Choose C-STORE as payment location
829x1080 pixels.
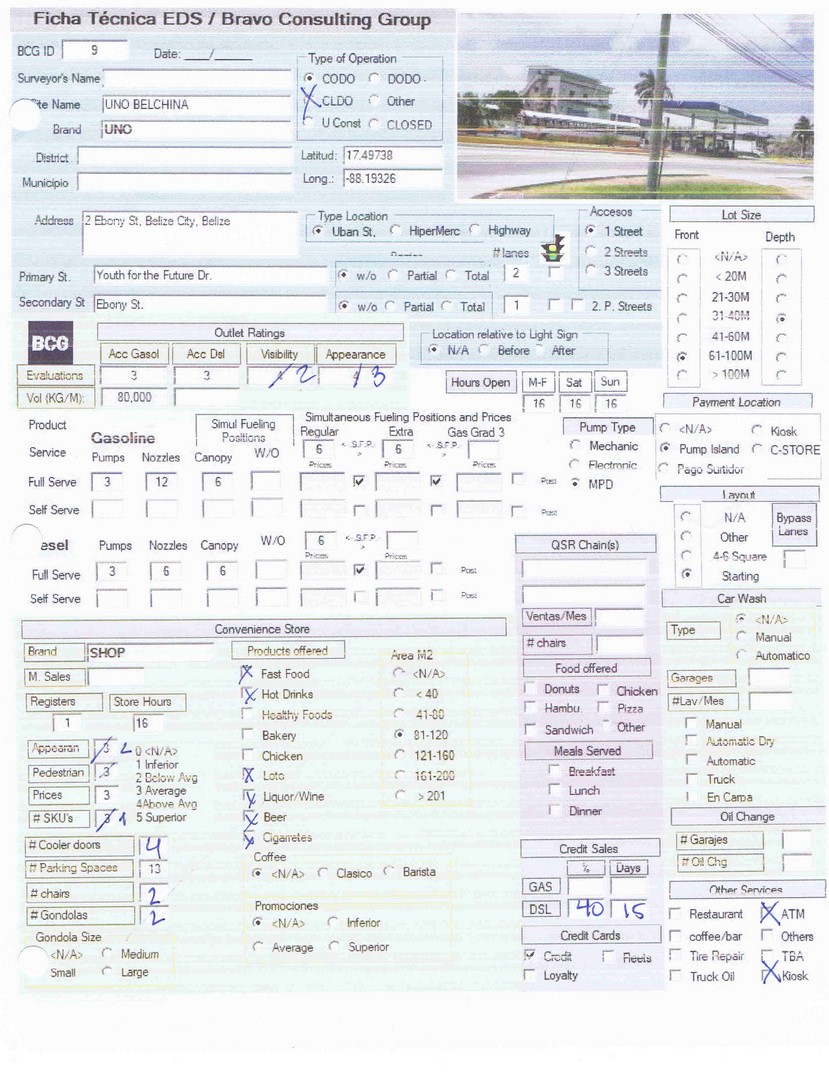tap(757, 449)
